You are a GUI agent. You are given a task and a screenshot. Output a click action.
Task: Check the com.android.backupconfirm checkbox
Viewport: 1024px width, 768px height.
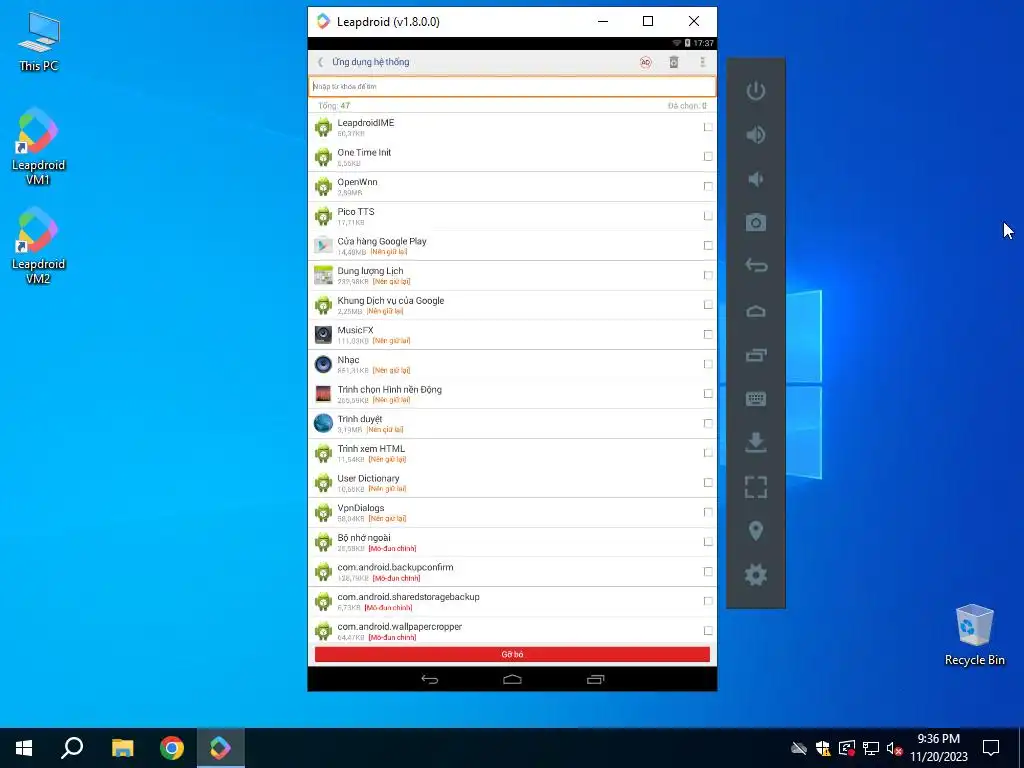(x=708, y=571)
